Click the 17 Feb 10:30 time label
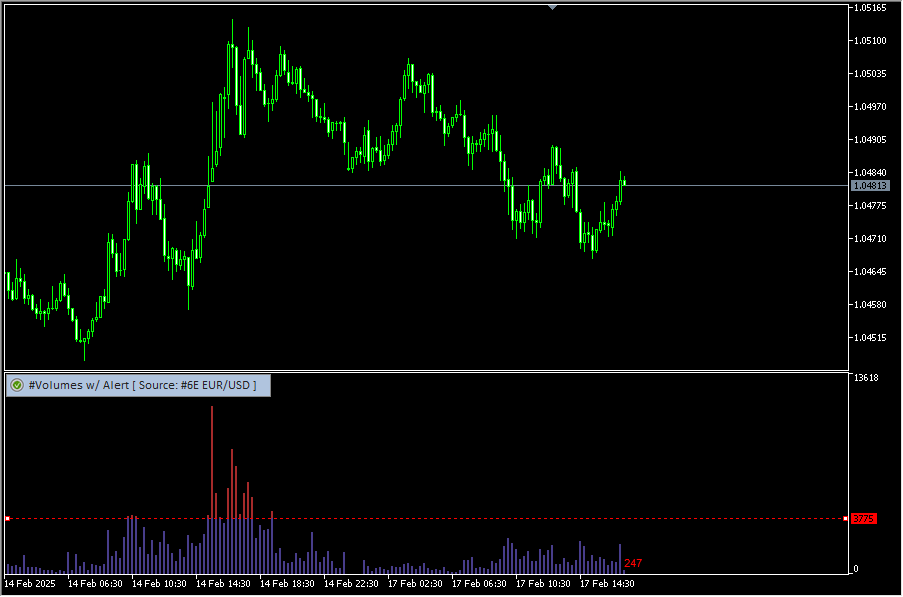Screen dimensions: 903x597 coord(542,583)
